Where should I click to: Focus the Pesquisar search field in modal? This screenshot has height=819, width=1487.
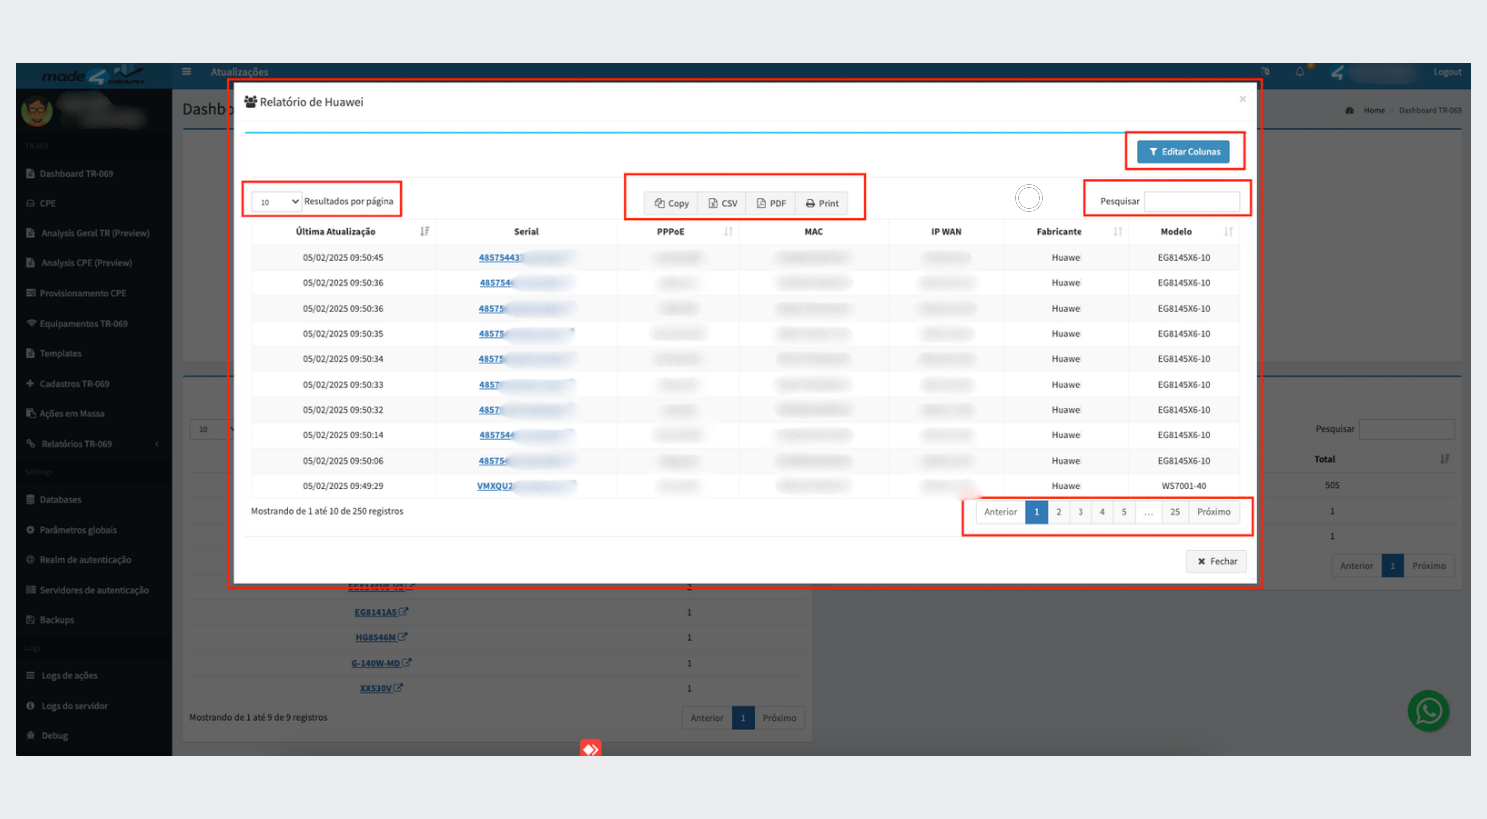[1191, 202]
